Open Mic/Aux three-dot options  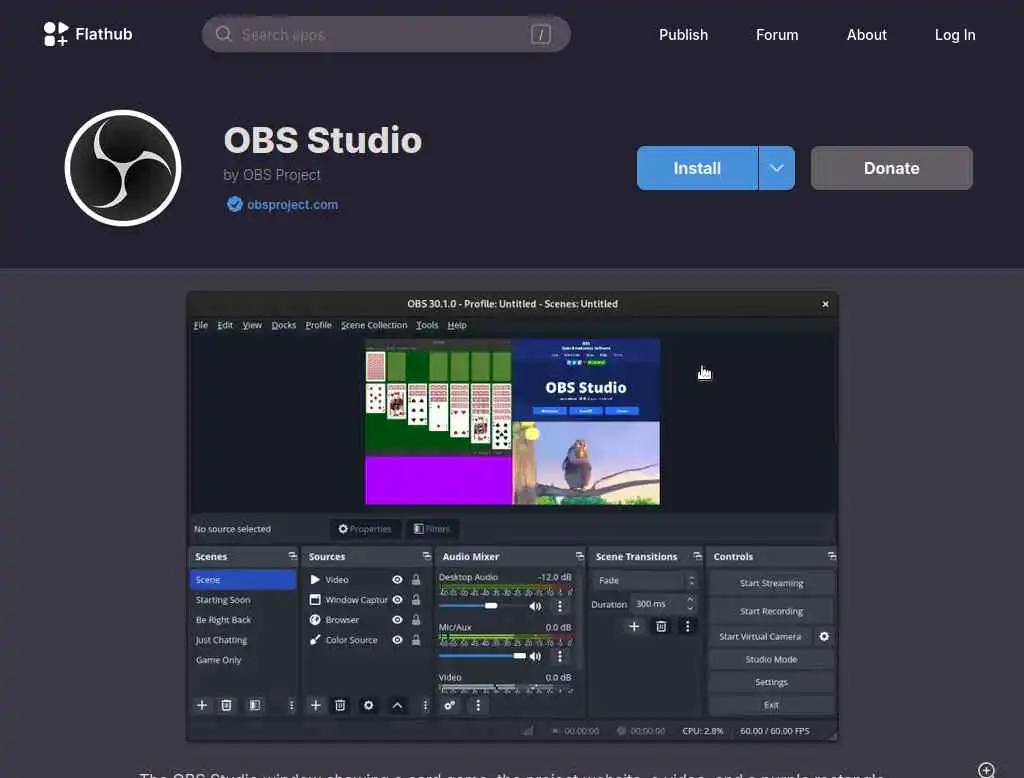coord(560,656)
